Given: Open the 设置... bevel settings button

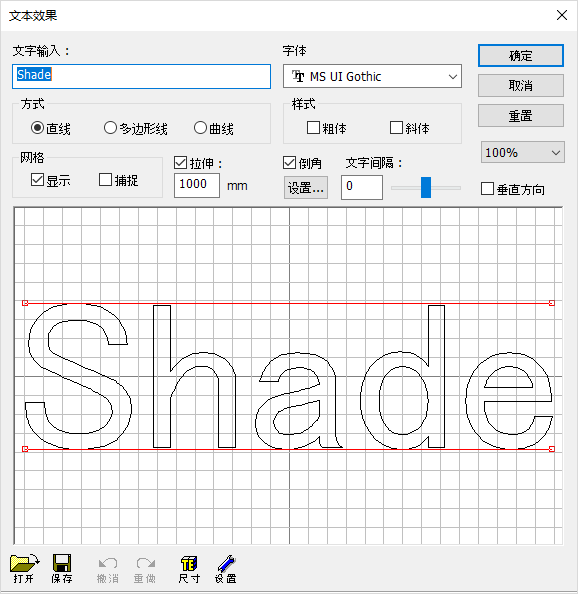Looking at the screenshot, I should (x=306, y=188).
